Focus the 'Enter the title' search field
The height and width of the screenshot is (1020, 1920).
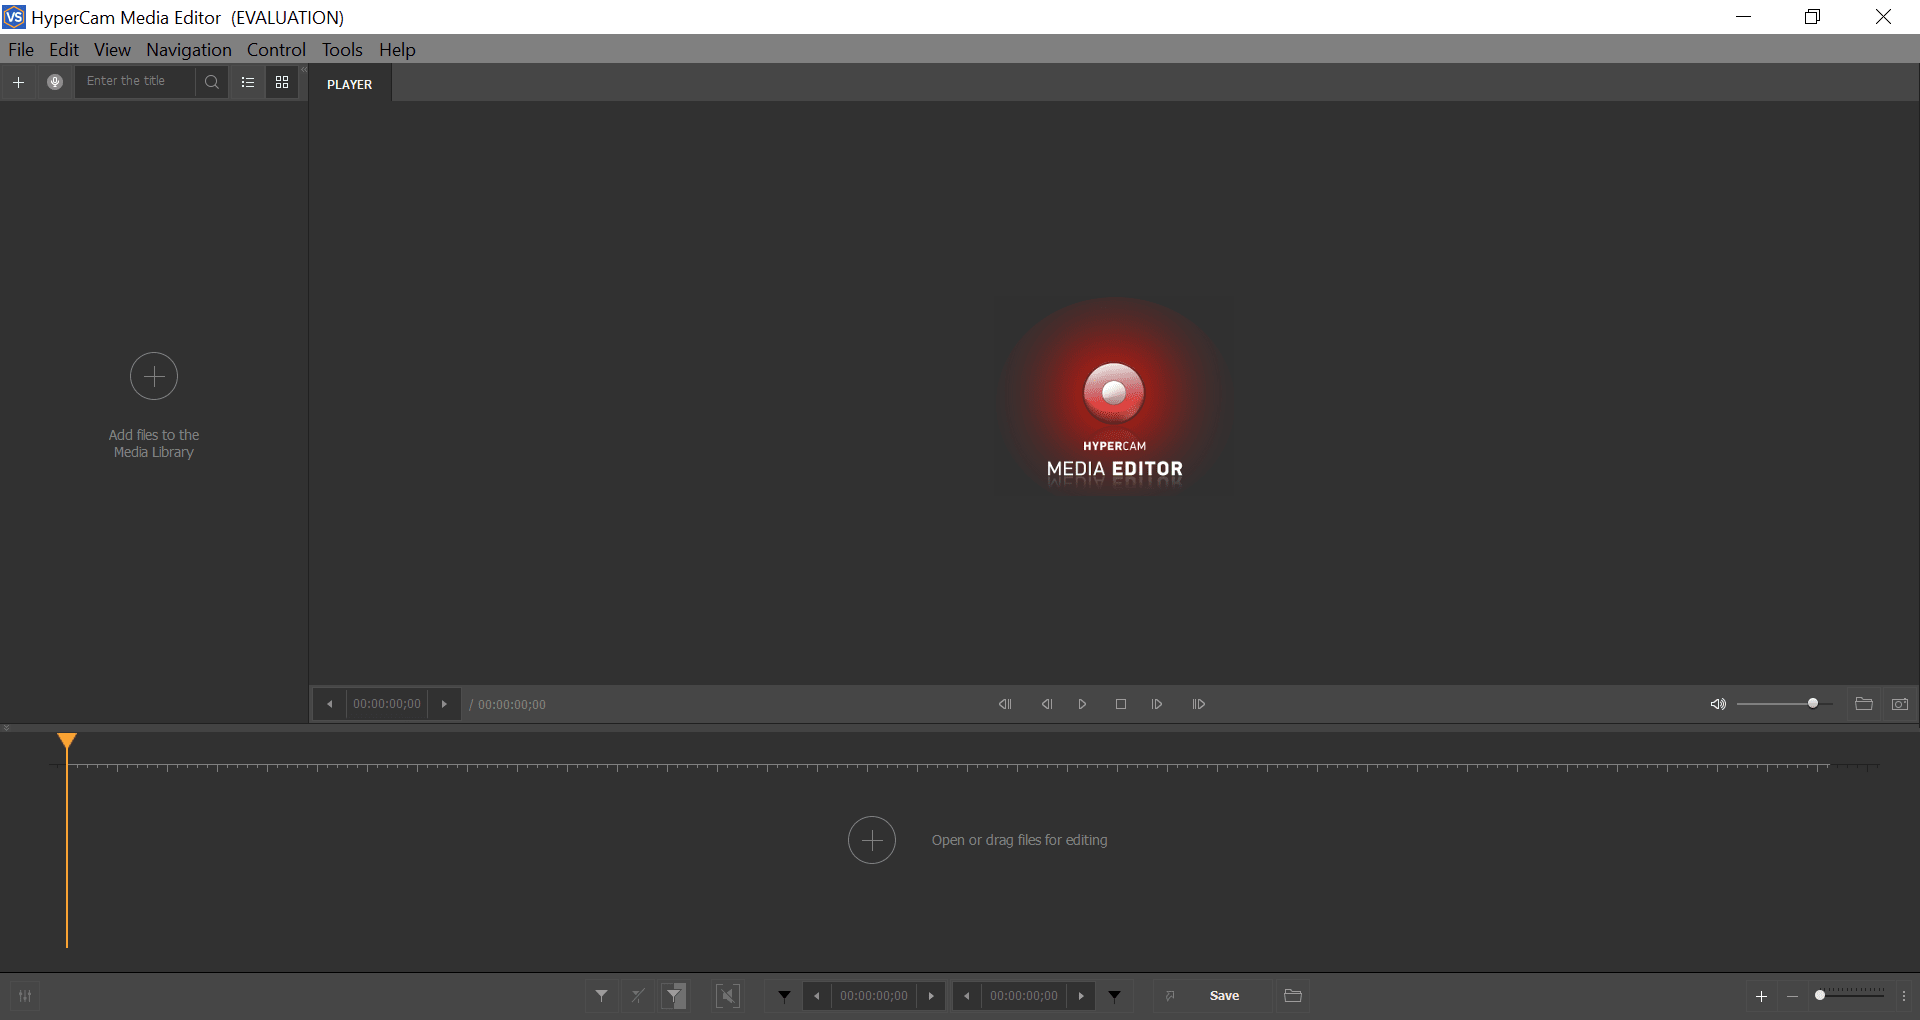coord(136,82)
